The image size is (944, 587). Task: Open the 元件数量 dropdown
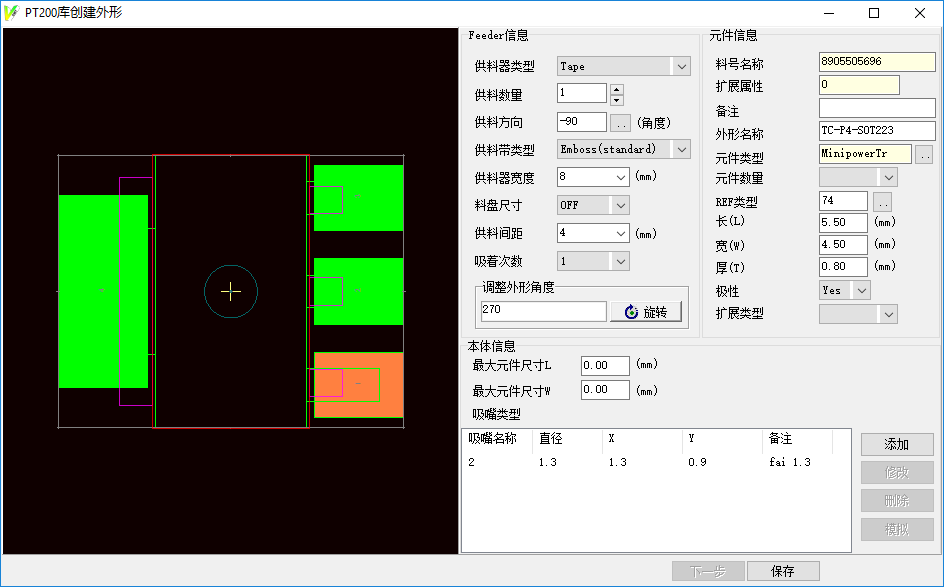(858, 177)
